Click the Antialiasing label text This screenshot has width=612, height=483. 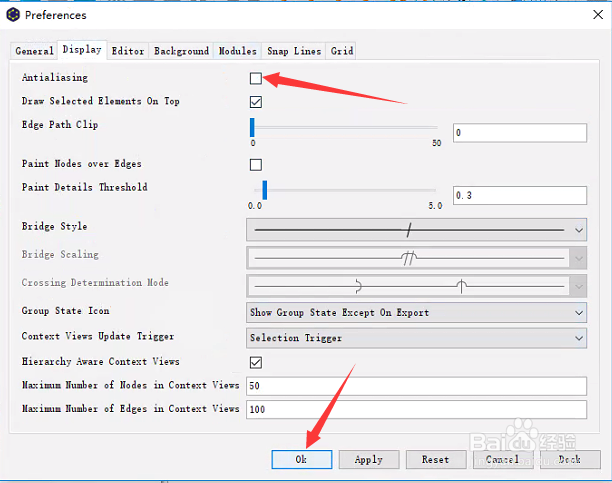pos(55,77)
